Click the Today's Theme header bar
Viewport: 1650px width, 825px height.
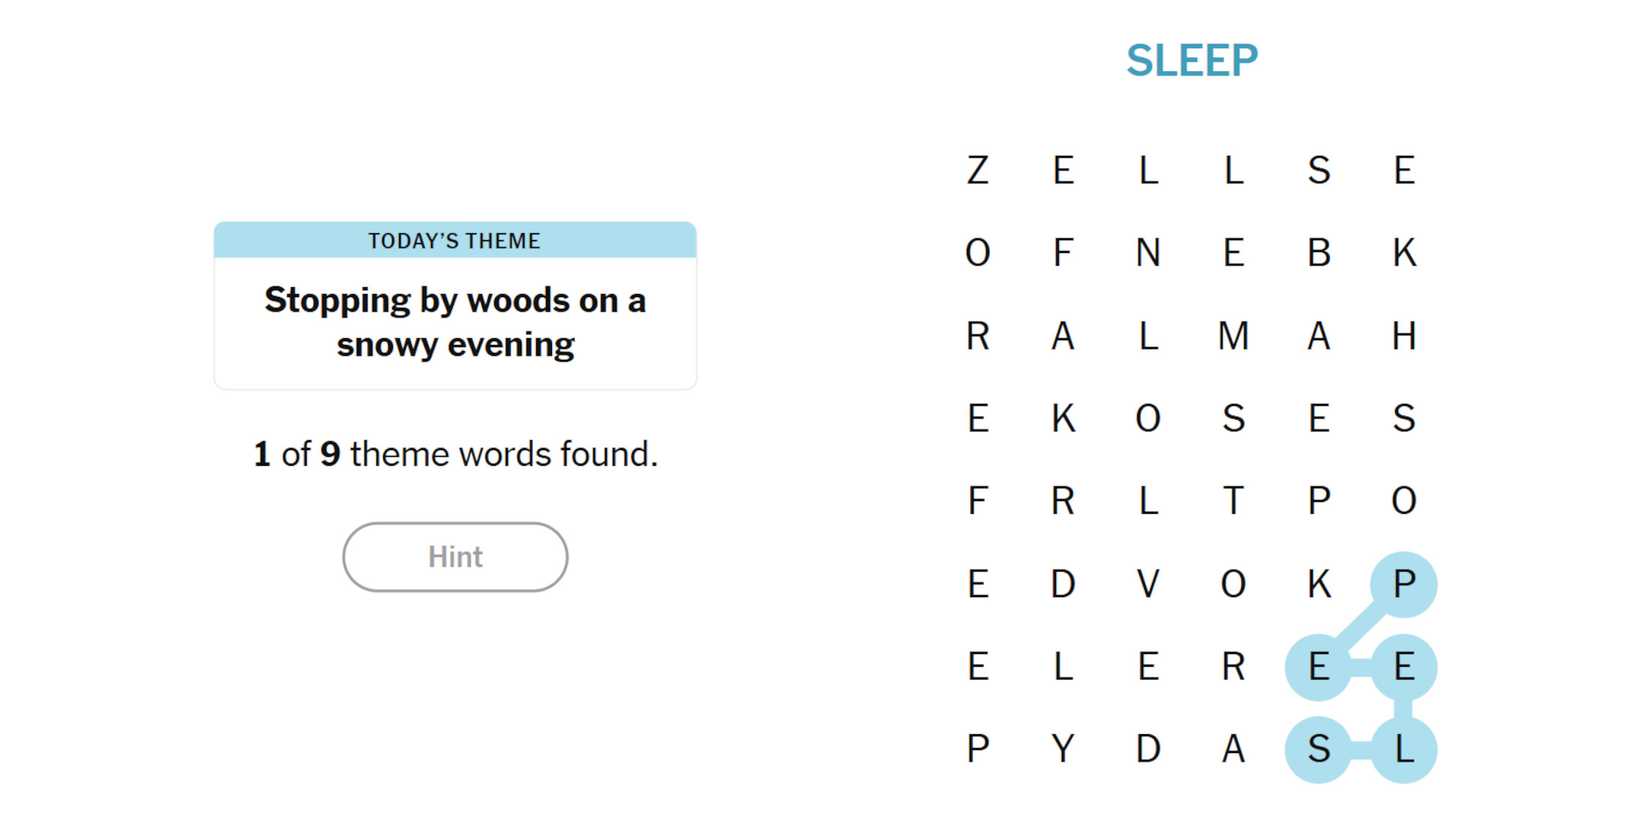(455, 240)
